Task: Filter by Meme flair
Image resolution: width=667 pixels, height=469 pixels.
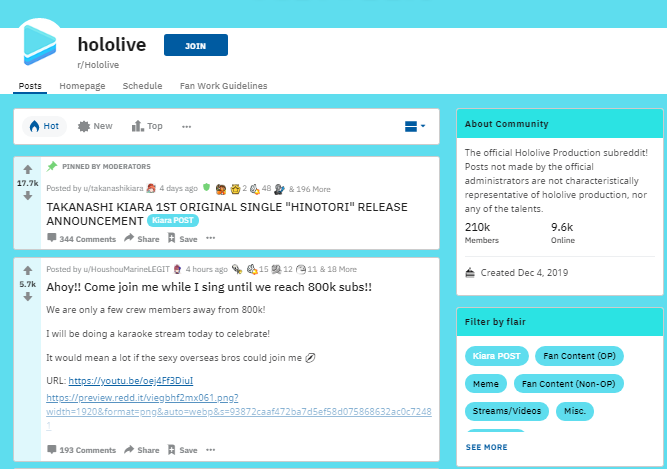Action: point(486,384)
